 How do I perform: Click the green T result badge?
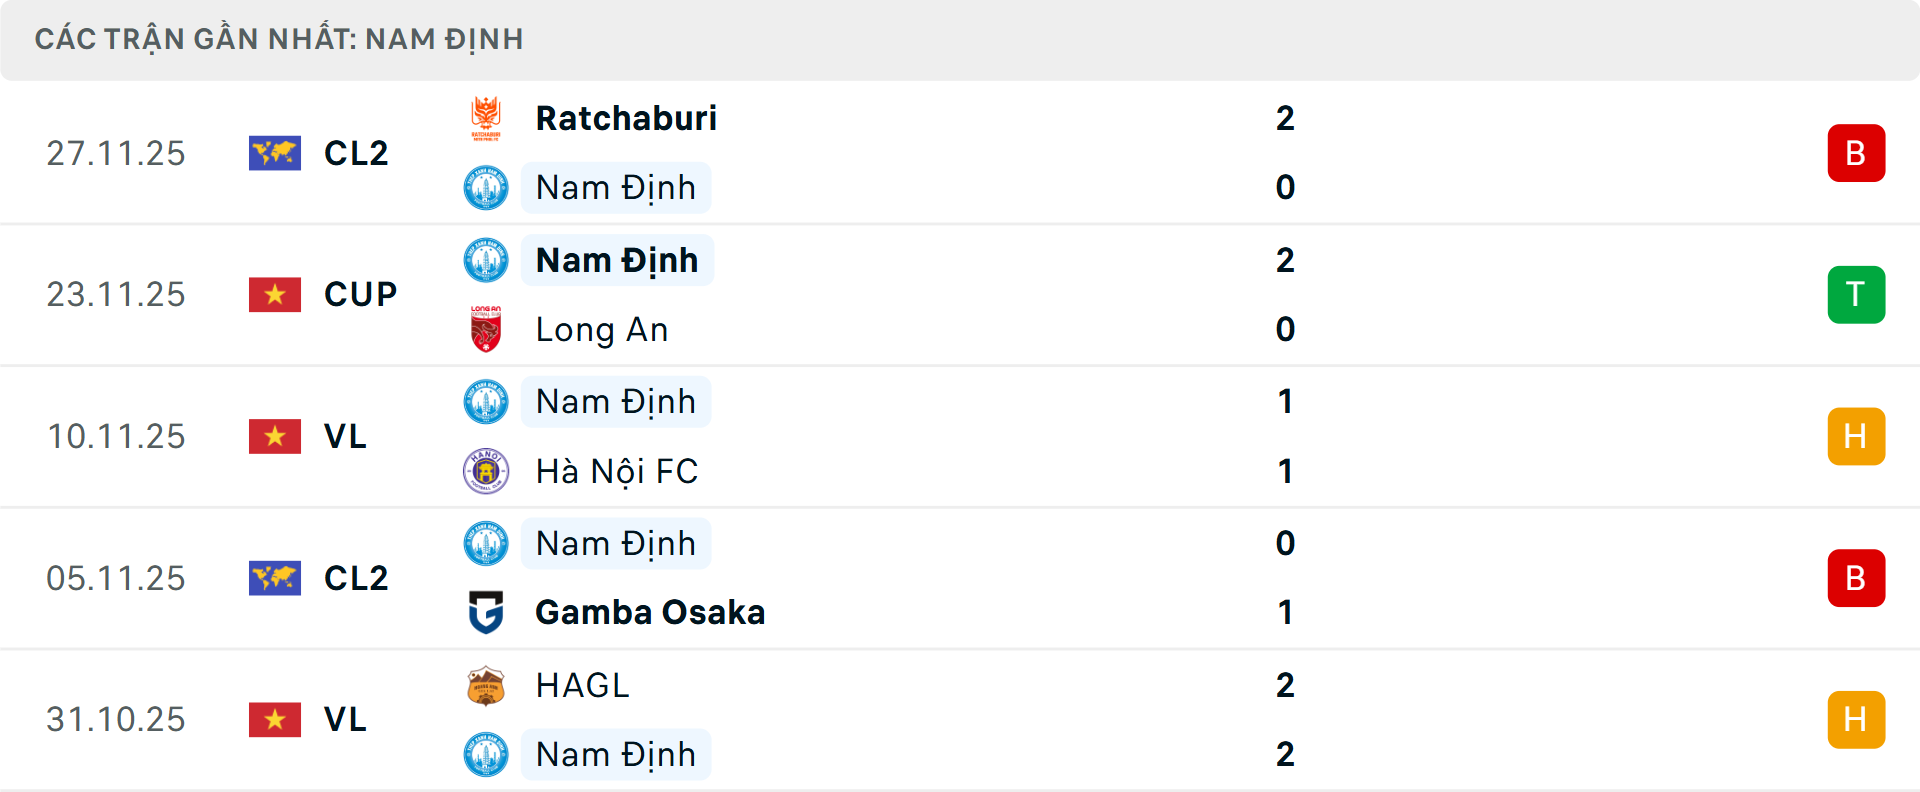tap(1856, 295)
